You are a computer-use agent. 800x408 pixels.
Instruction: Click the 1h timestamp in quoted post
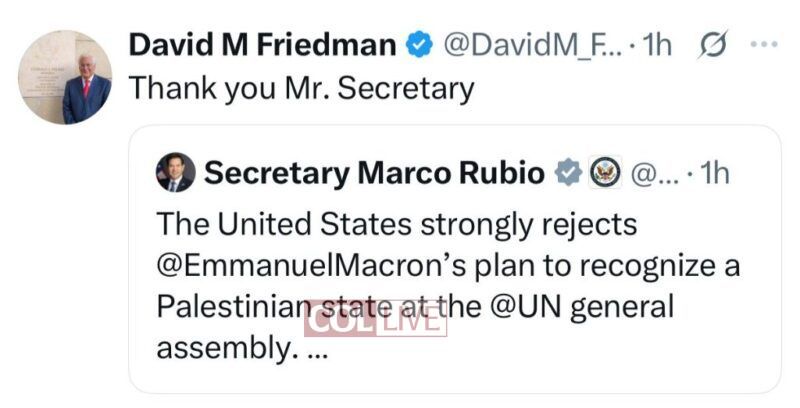pyautogui.click(x=711, y=173)
